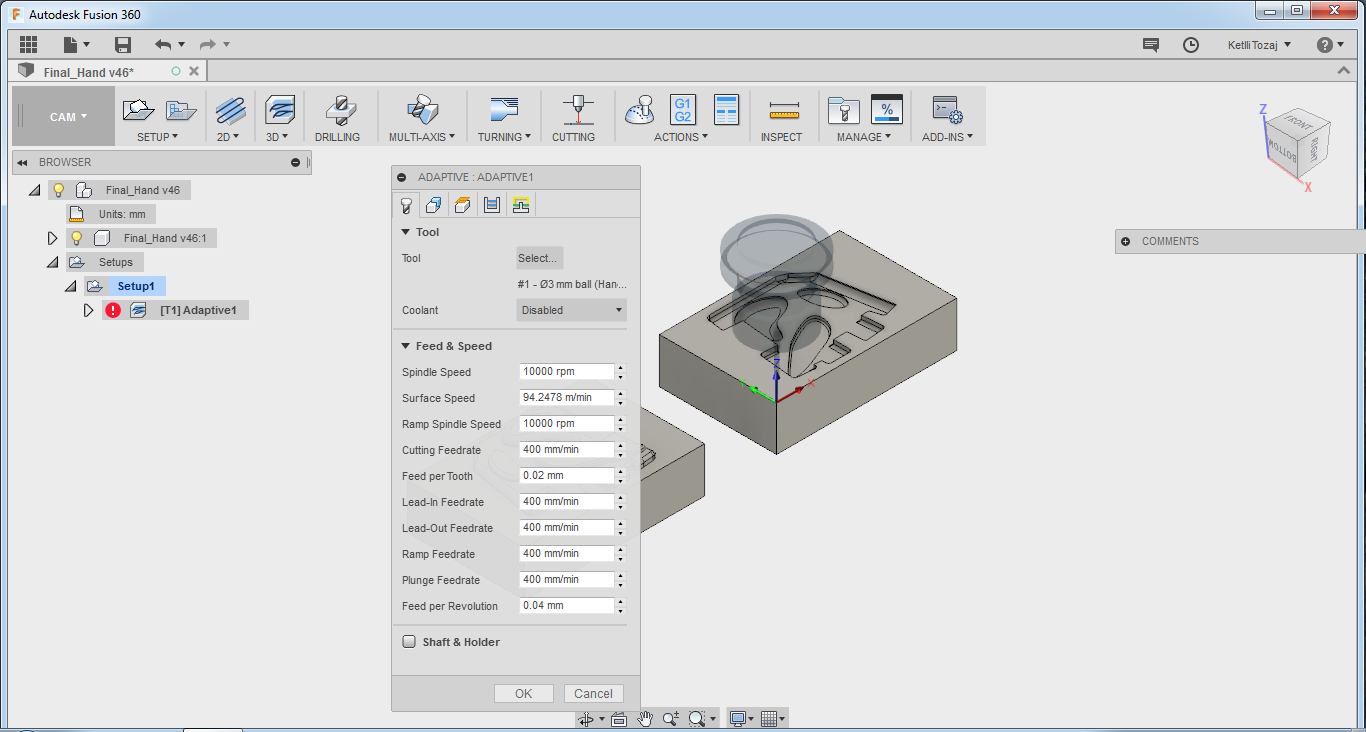Collapse the Setups tree node
The width and height of the screenshot is (1366, 732).
pos(53,262)
